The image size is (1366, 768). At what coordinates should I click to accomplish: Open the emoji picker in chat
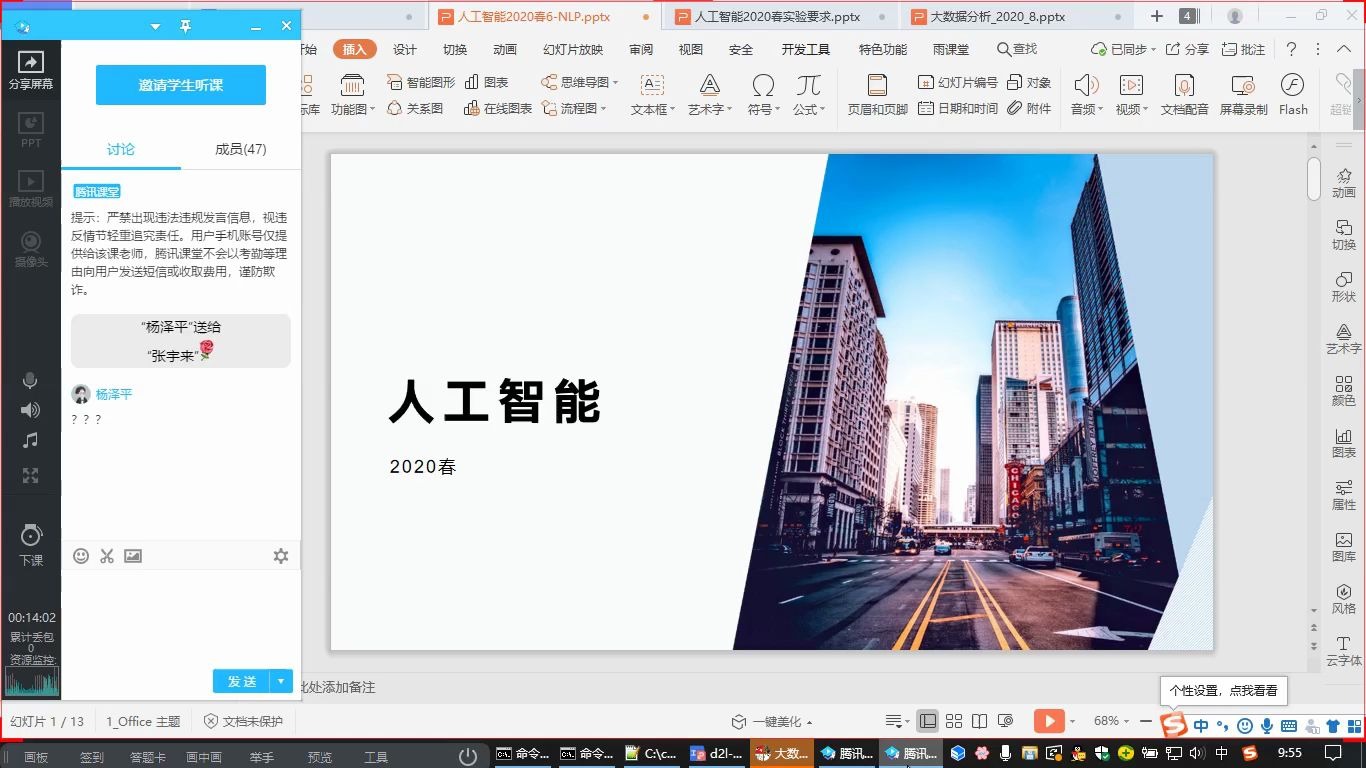81,556
